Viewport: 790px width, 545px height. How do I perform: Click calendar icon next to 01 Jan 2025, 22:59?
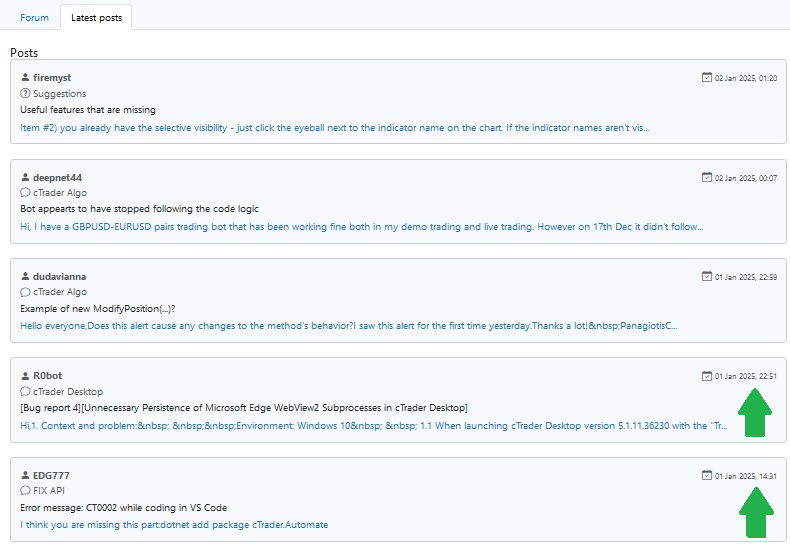707,276
